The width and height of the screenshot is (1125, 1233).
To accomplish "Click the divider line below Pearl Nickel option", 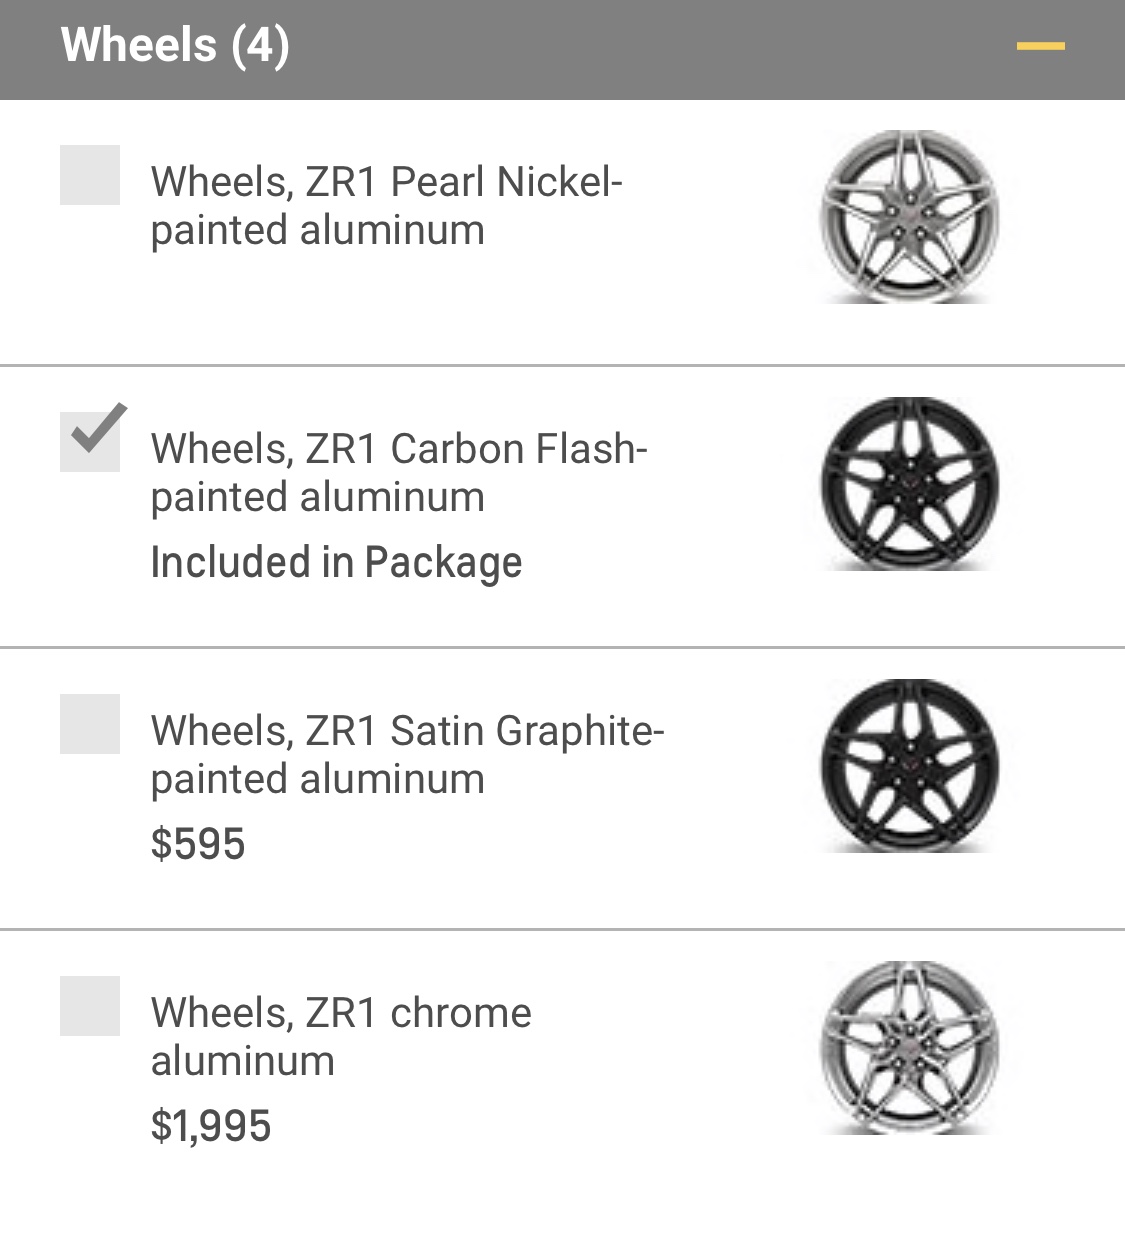I will pyautogui.click(x=562, y=366).
